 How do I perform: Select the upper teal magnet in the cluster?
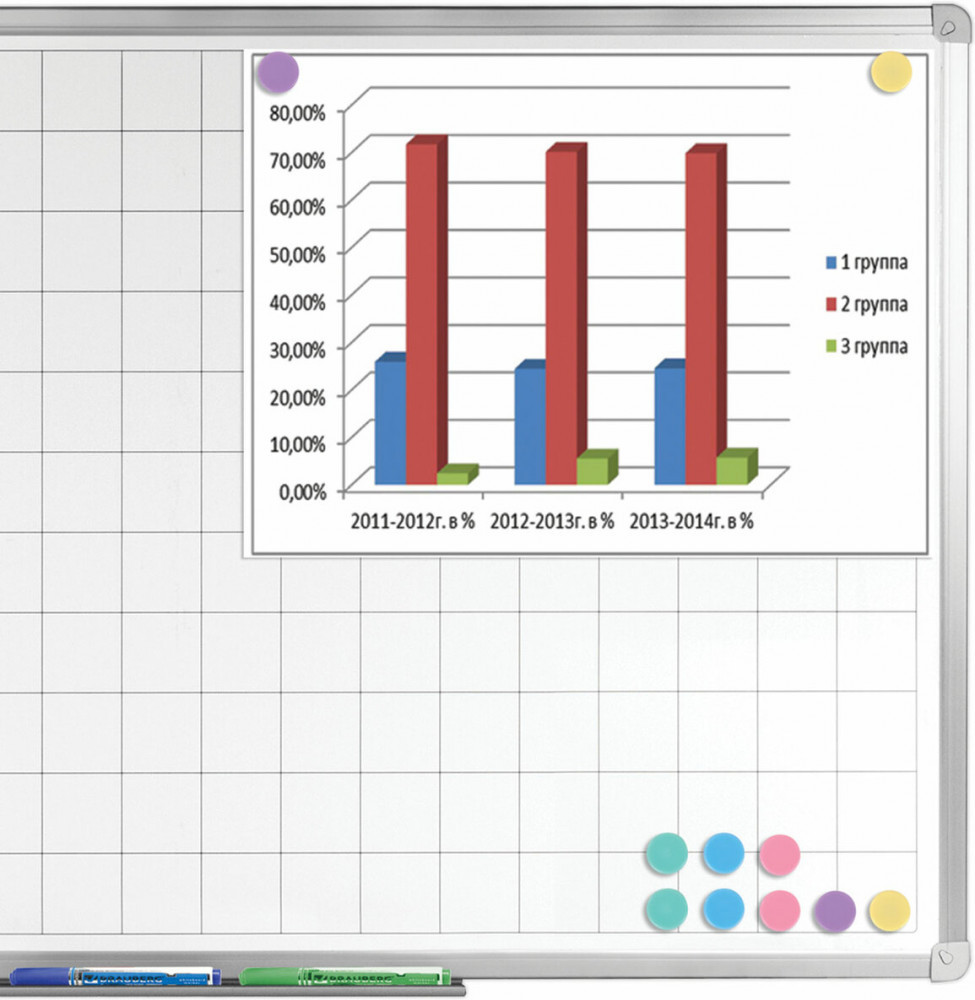click(667, 854)
